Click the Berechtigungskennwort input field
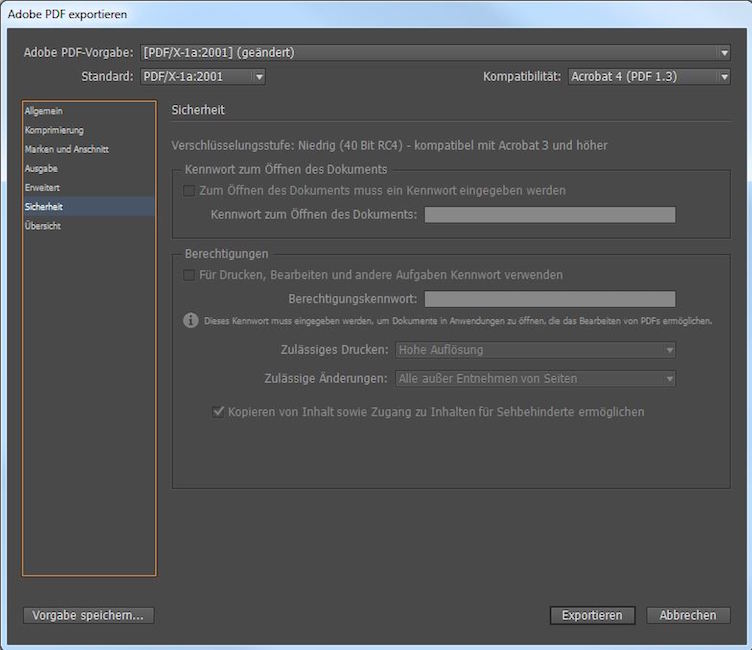 [550, 299]
